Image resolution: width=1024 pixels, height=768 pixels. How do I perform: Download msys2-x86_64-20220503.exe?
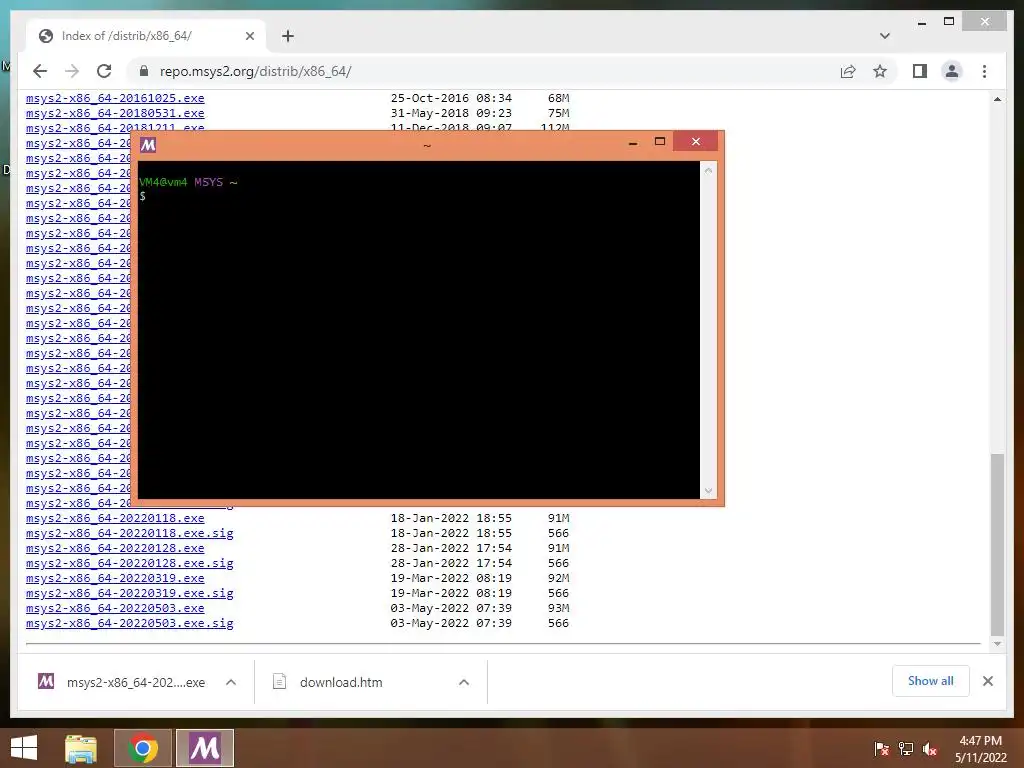coord(115,608)
